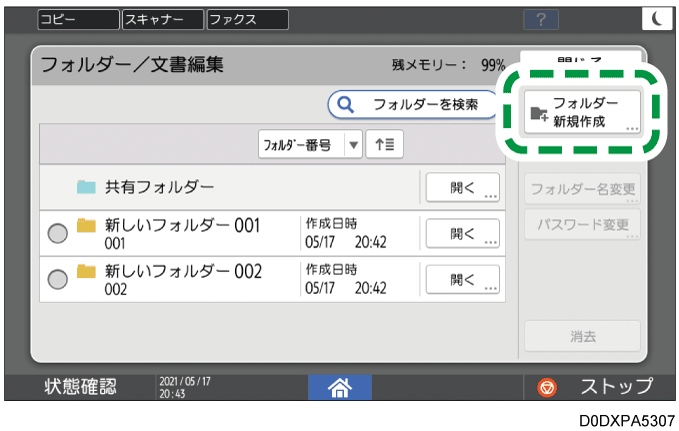
Task: Open the フォルダー番号 sort dropdown
Action: point(310,144)
